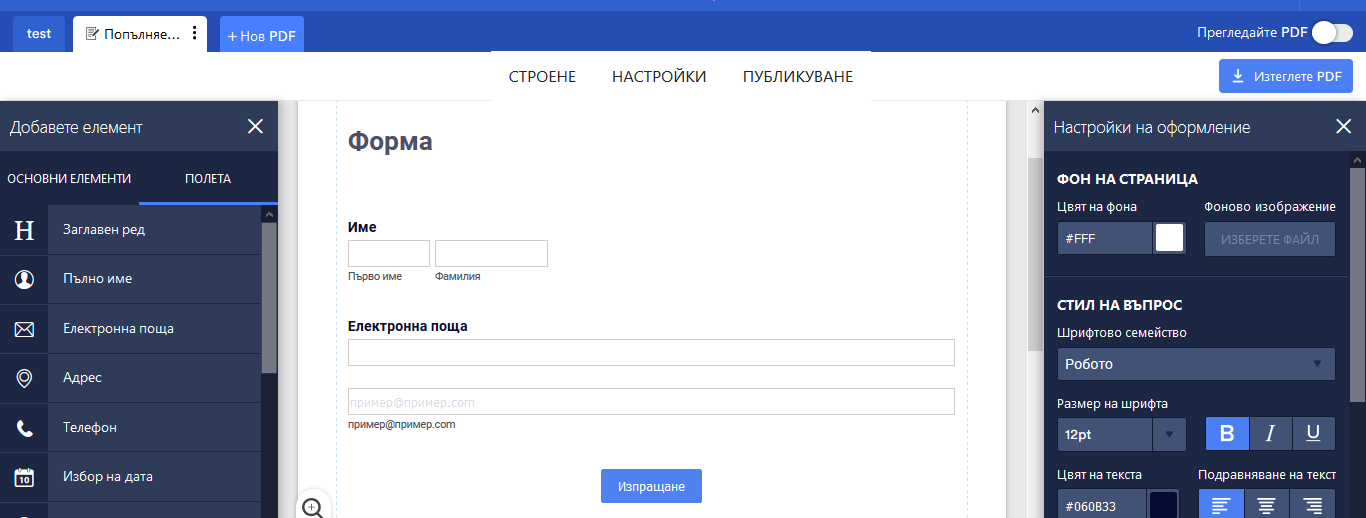Open the dark text color swatch

click(x=1164, y=506)
